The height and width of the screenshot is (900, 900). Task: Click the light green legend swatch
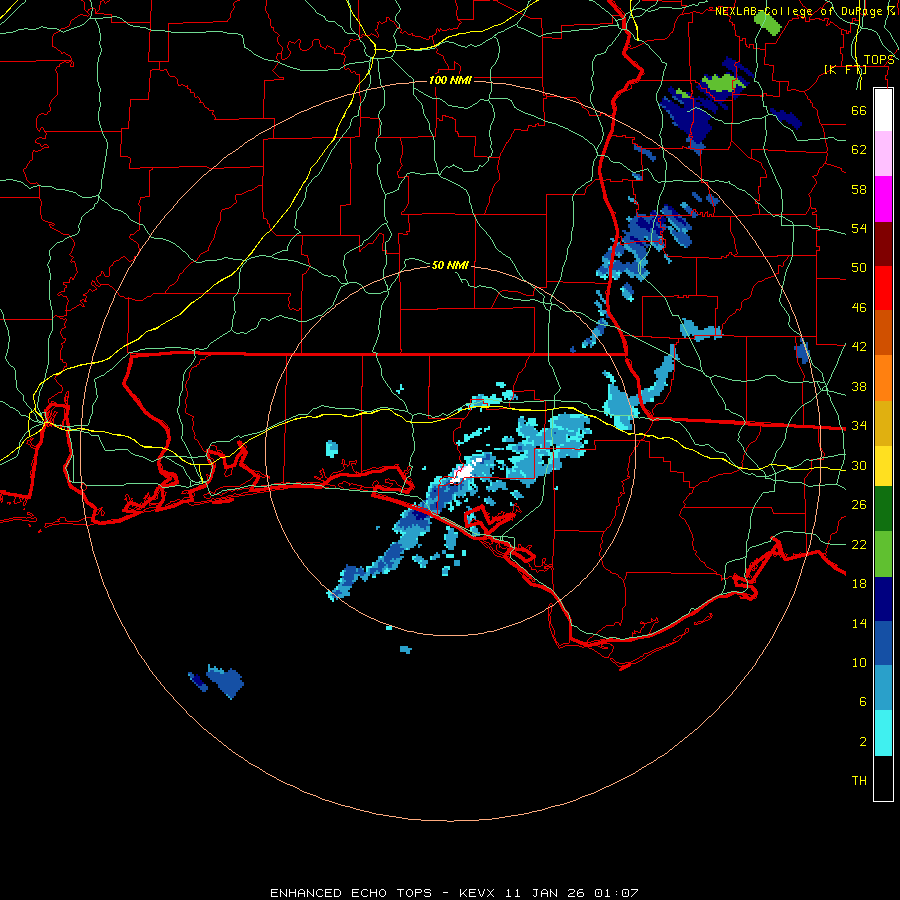tap(883, 554)
